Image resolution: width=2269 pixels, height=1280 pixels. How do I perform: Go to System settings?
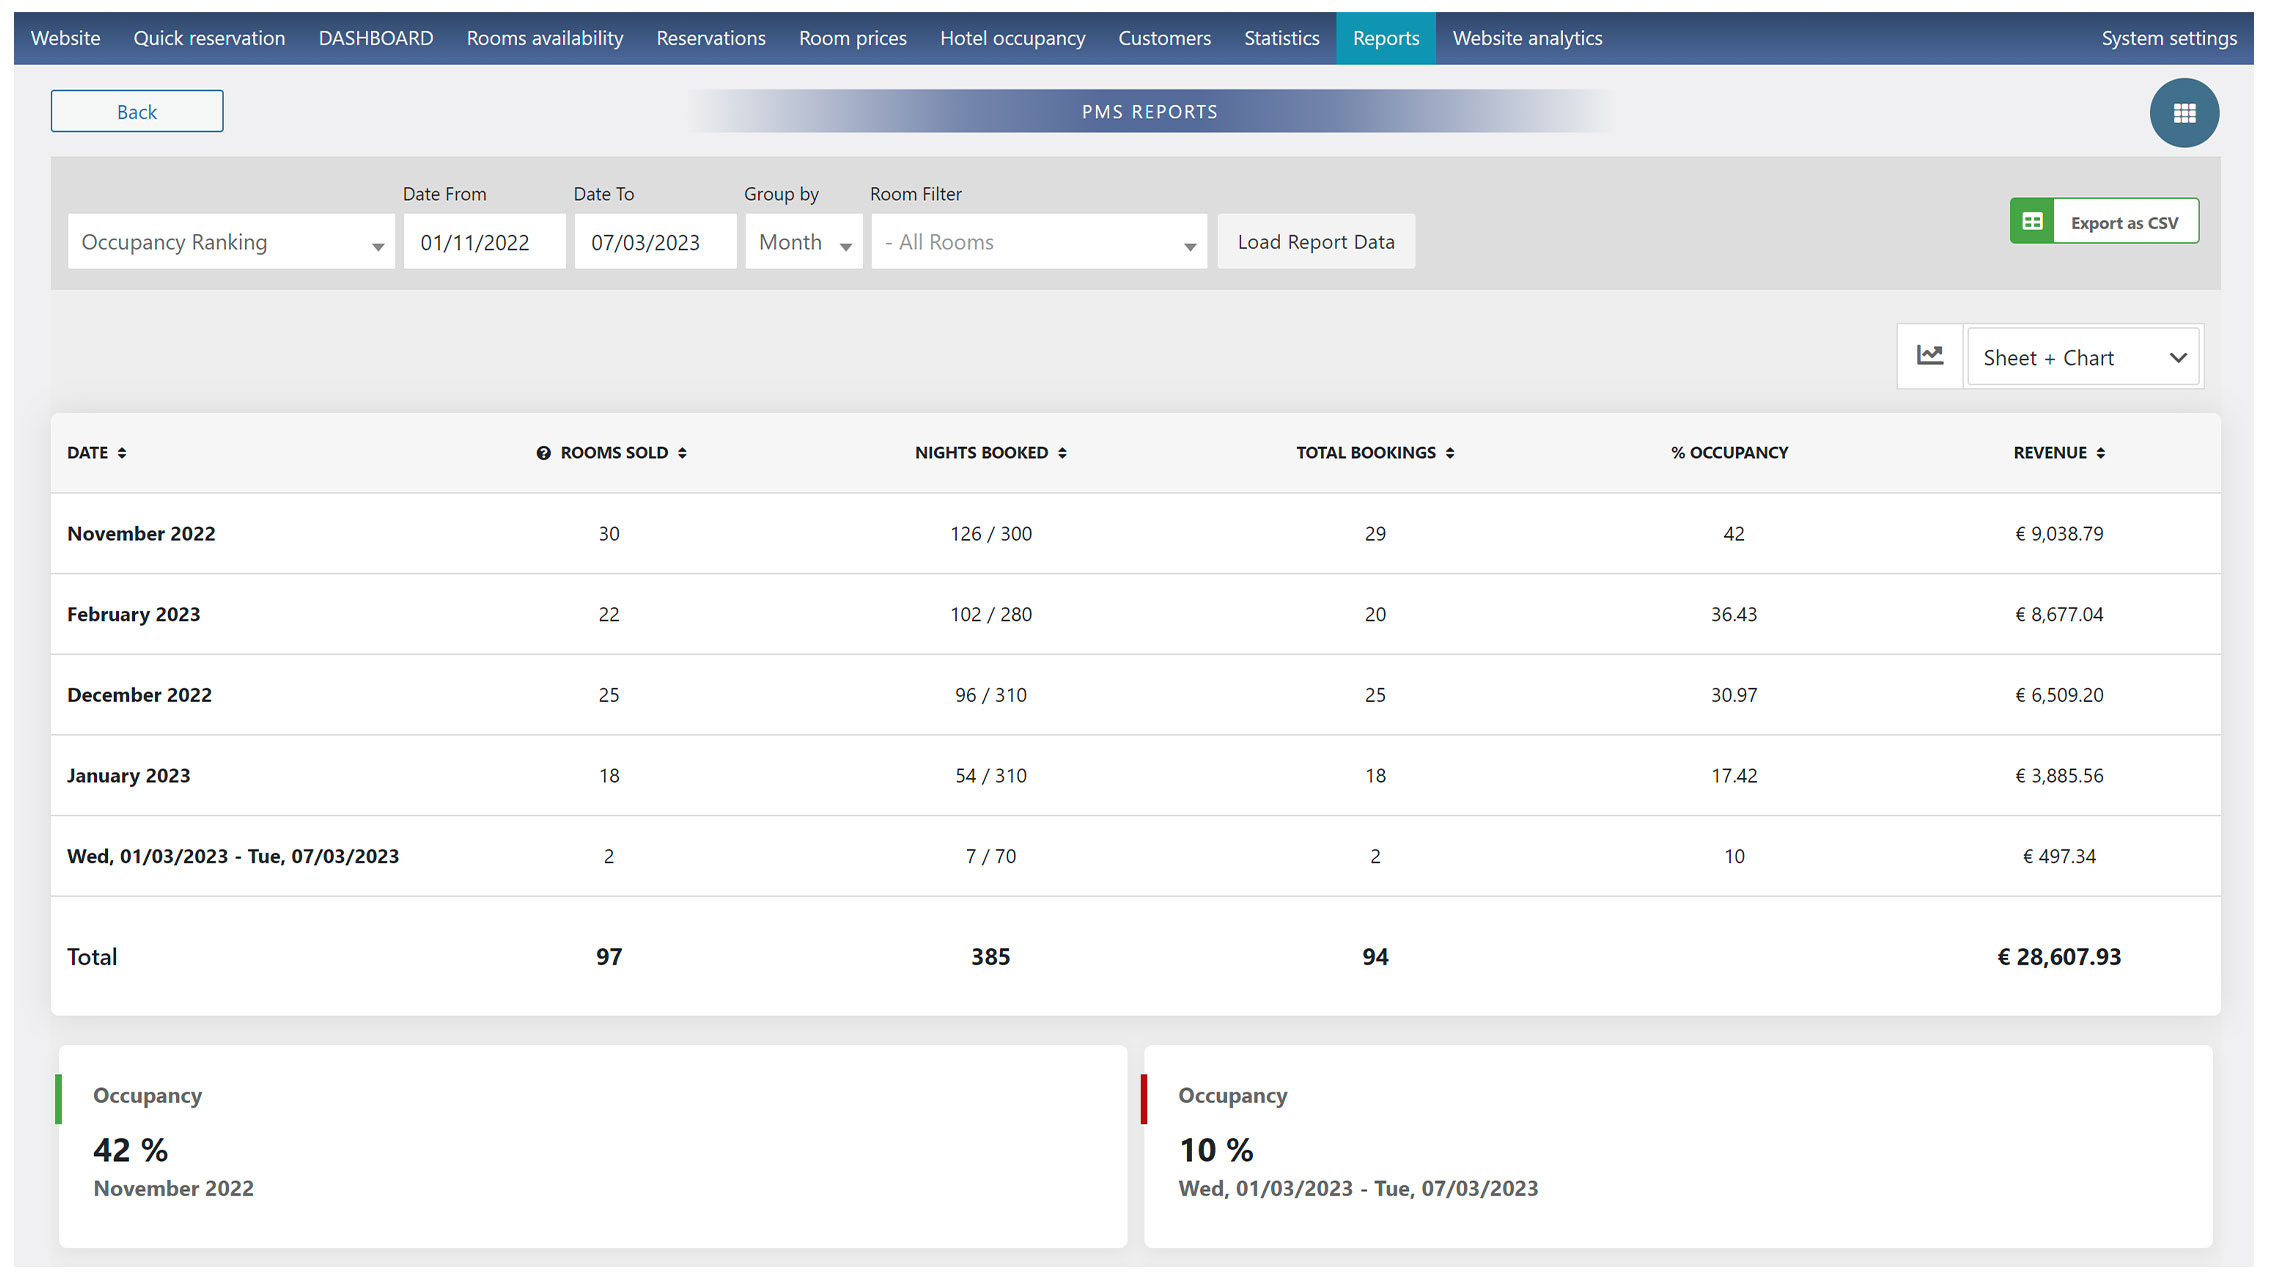pyautogui.click(x=2169, y=38)
